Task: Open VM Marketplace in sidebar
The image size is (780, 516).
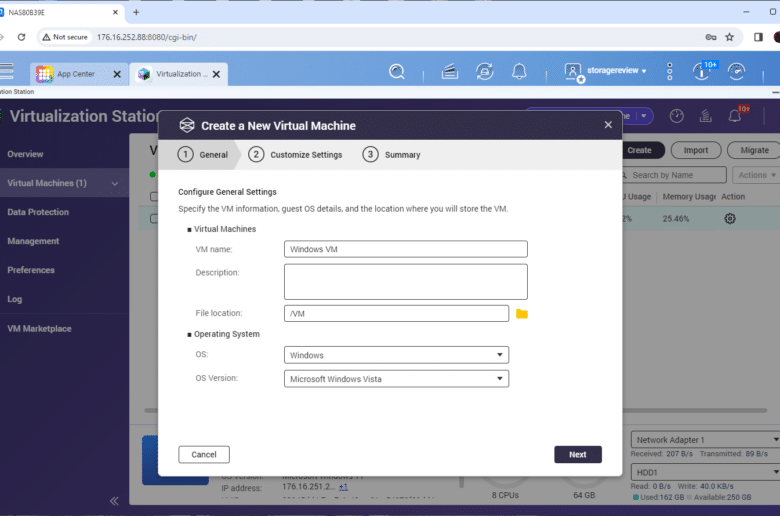Action: (39, 328)
